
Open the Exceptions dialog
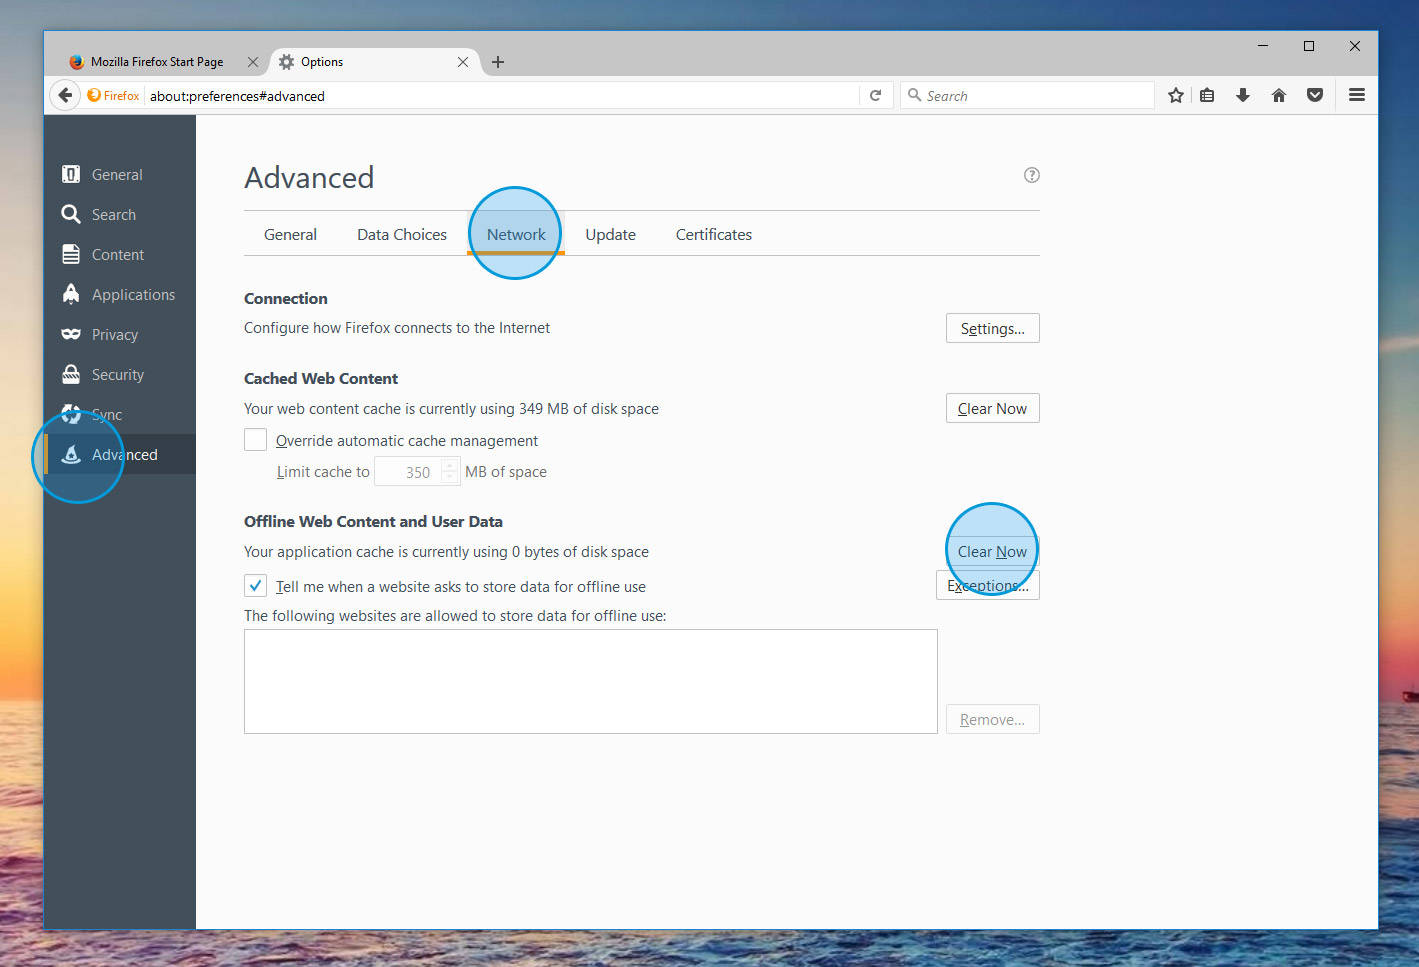987,586
